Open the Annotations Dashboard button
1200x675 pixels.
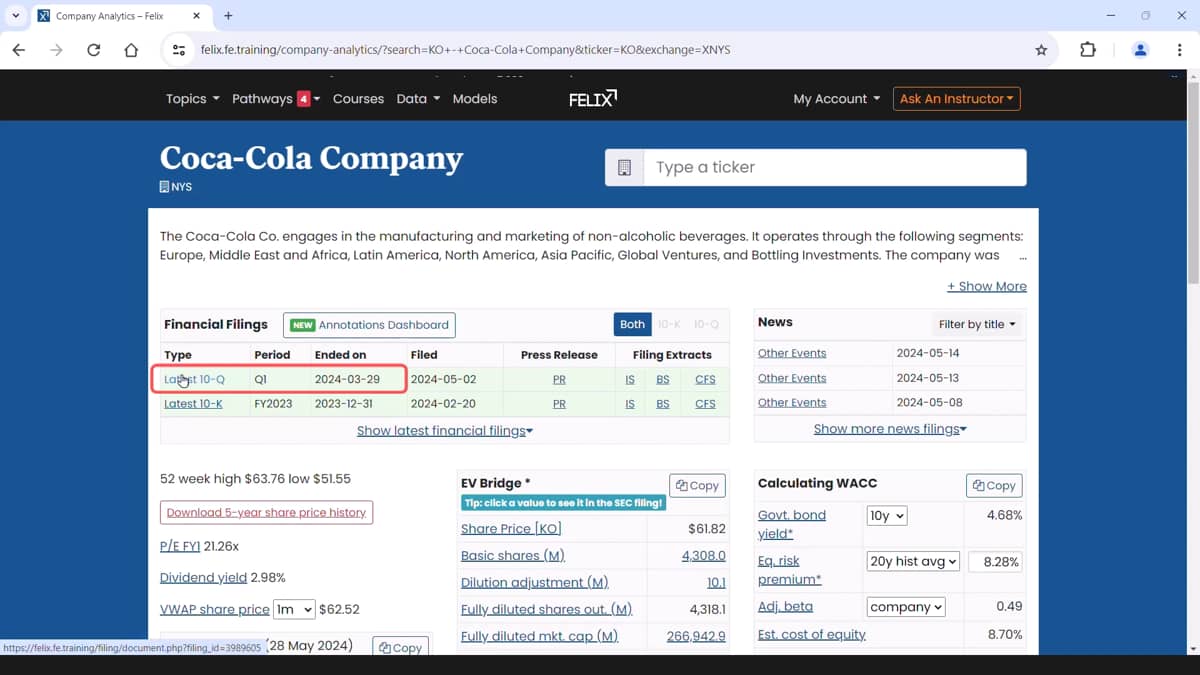coord(369,325)
